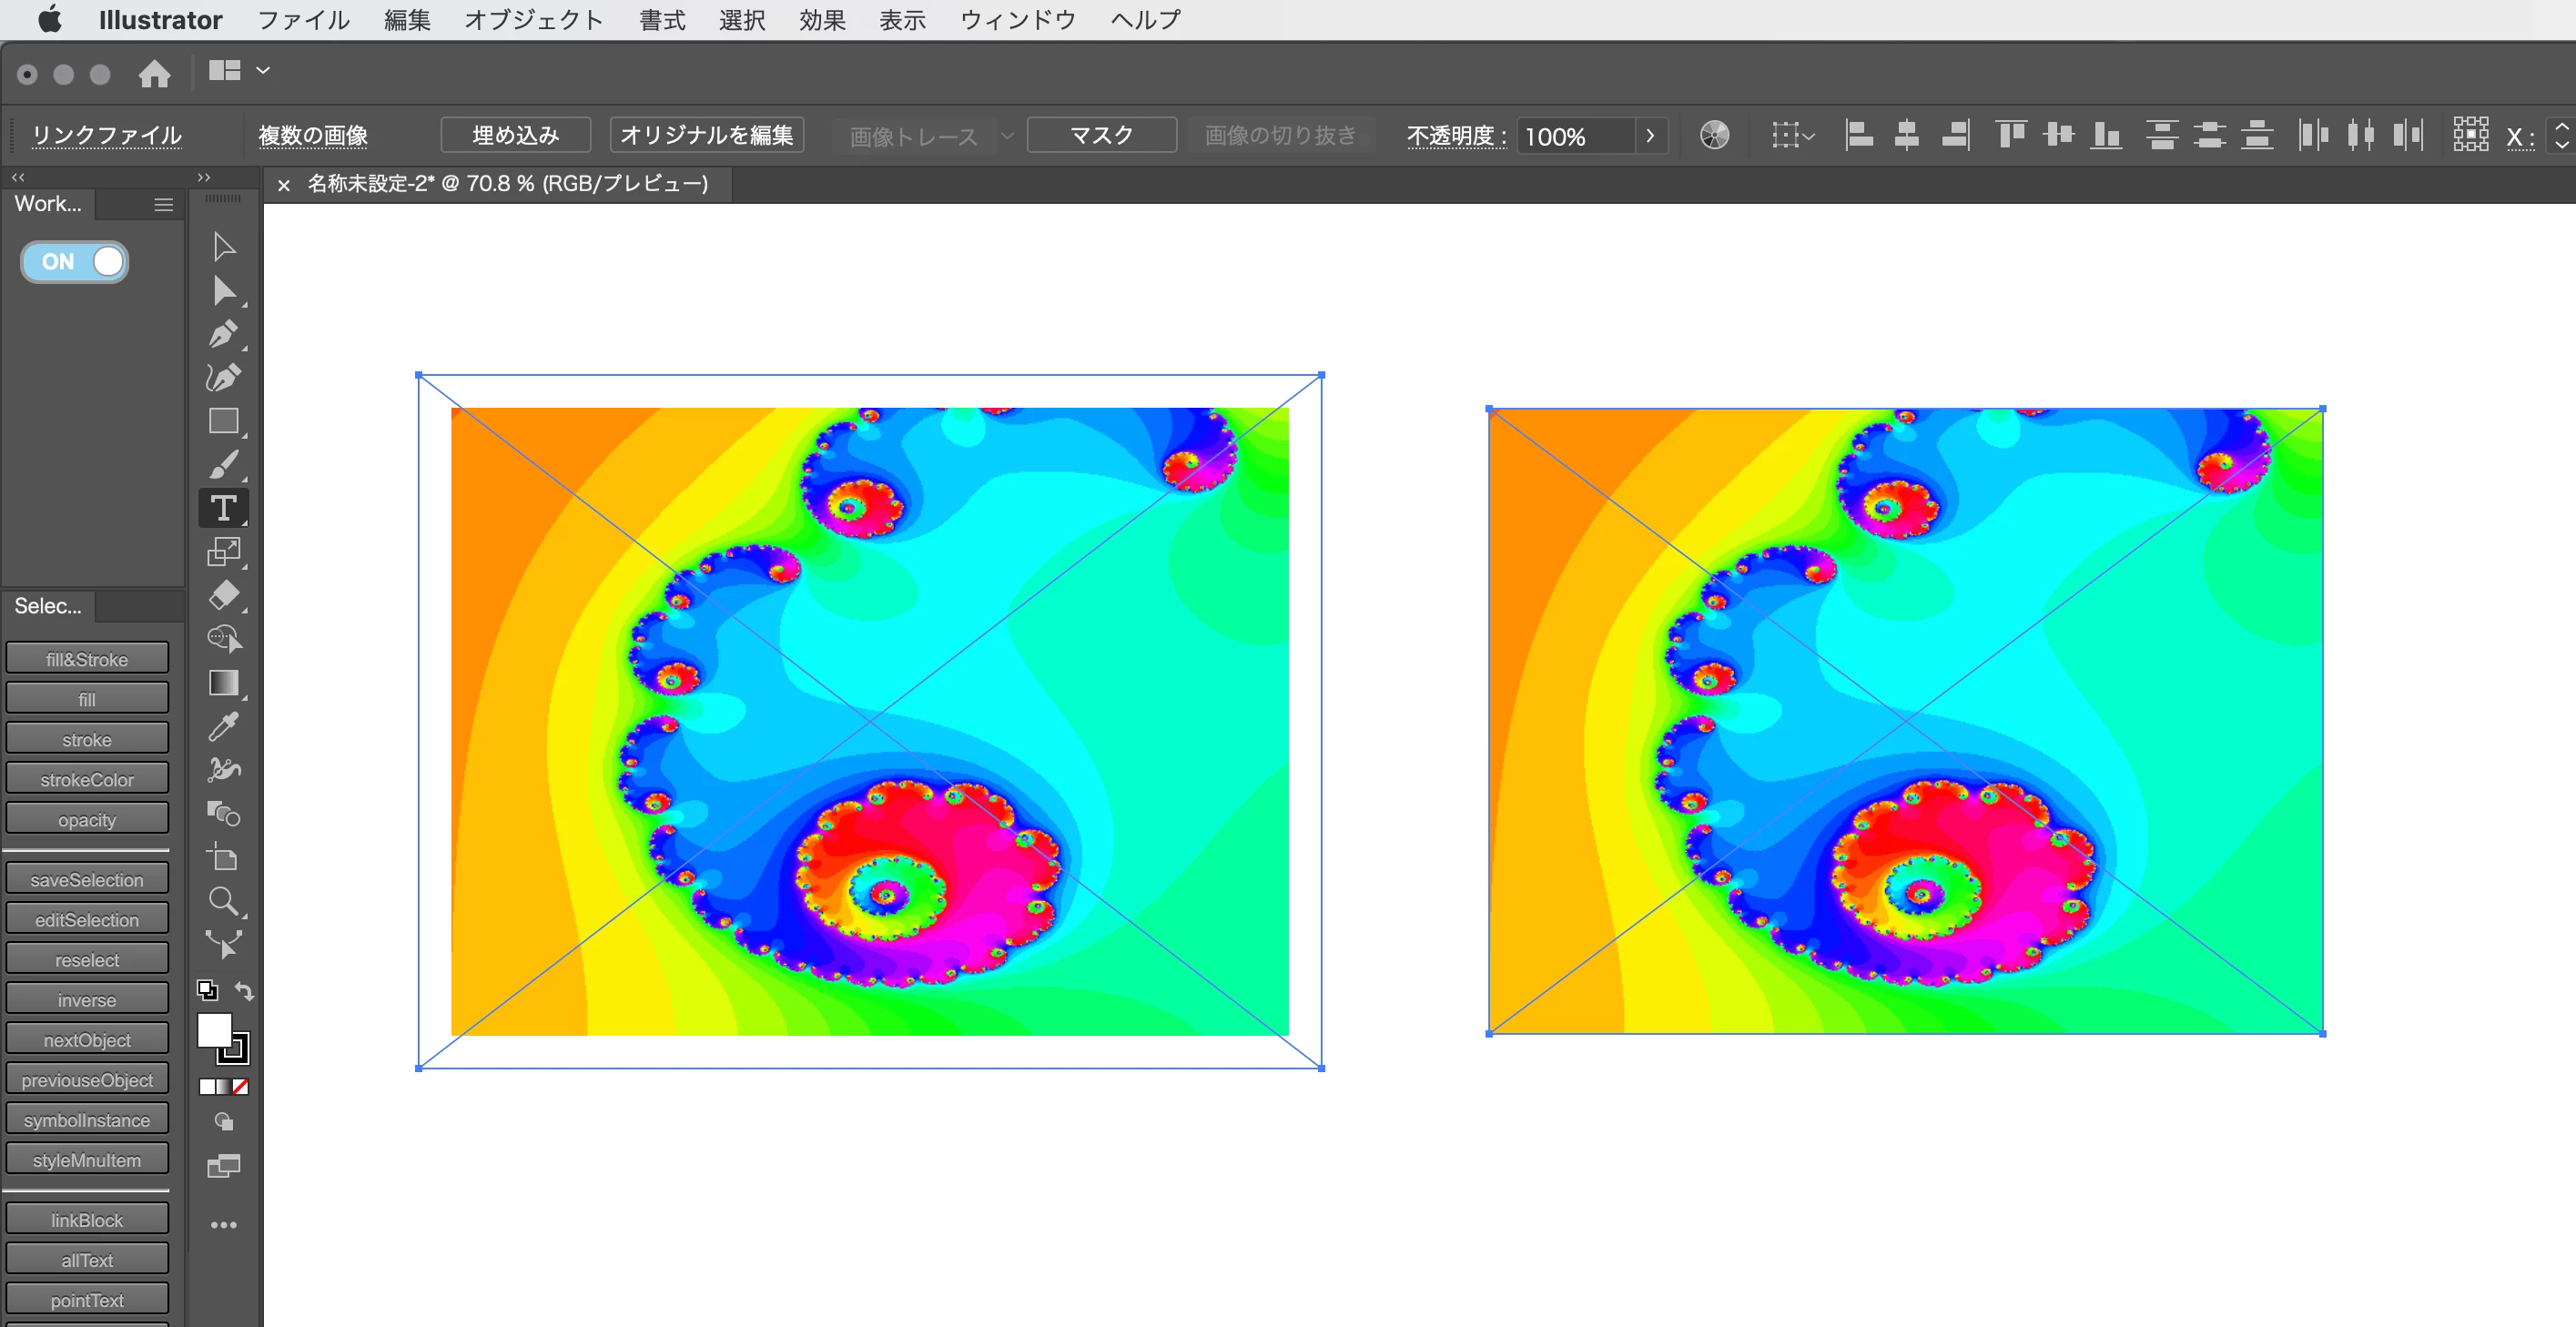Viewport: 2576px width, 1327px height.
Task: Click the Recolor Artwork color wheel icon
Action: (x=1714, y=135)
